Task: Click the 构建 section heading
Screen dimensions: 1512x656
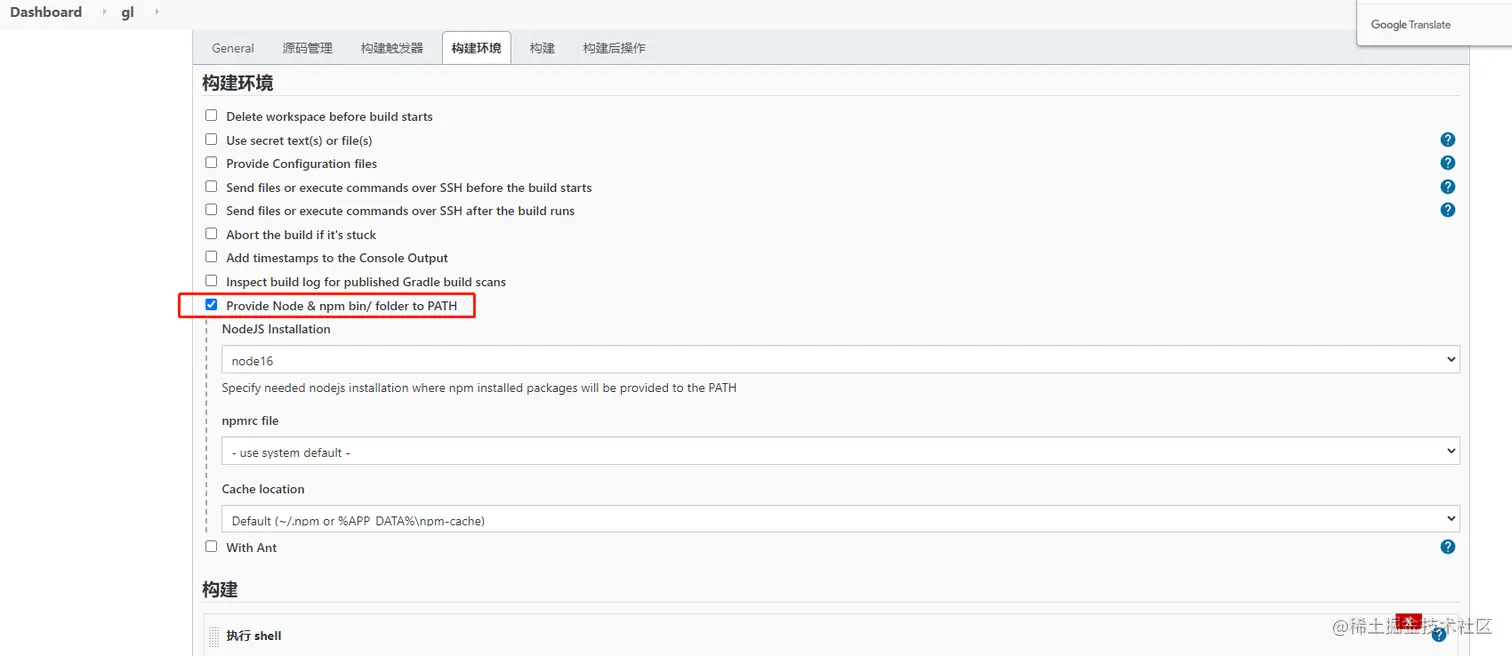Action: pos(220,590)
